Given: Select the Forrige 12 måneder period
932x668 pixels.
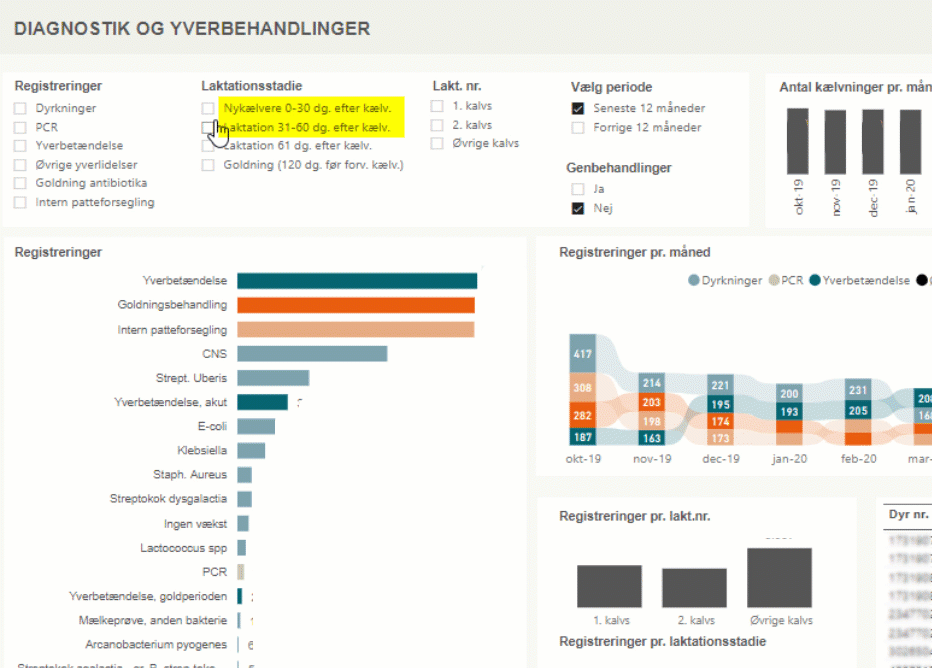Looking at the screenshot, I should coord(578,128).
